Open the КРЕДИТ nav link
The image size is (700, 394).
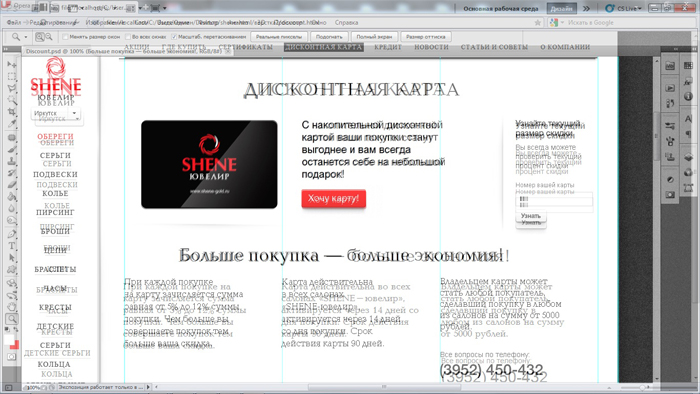pos(388,47)
